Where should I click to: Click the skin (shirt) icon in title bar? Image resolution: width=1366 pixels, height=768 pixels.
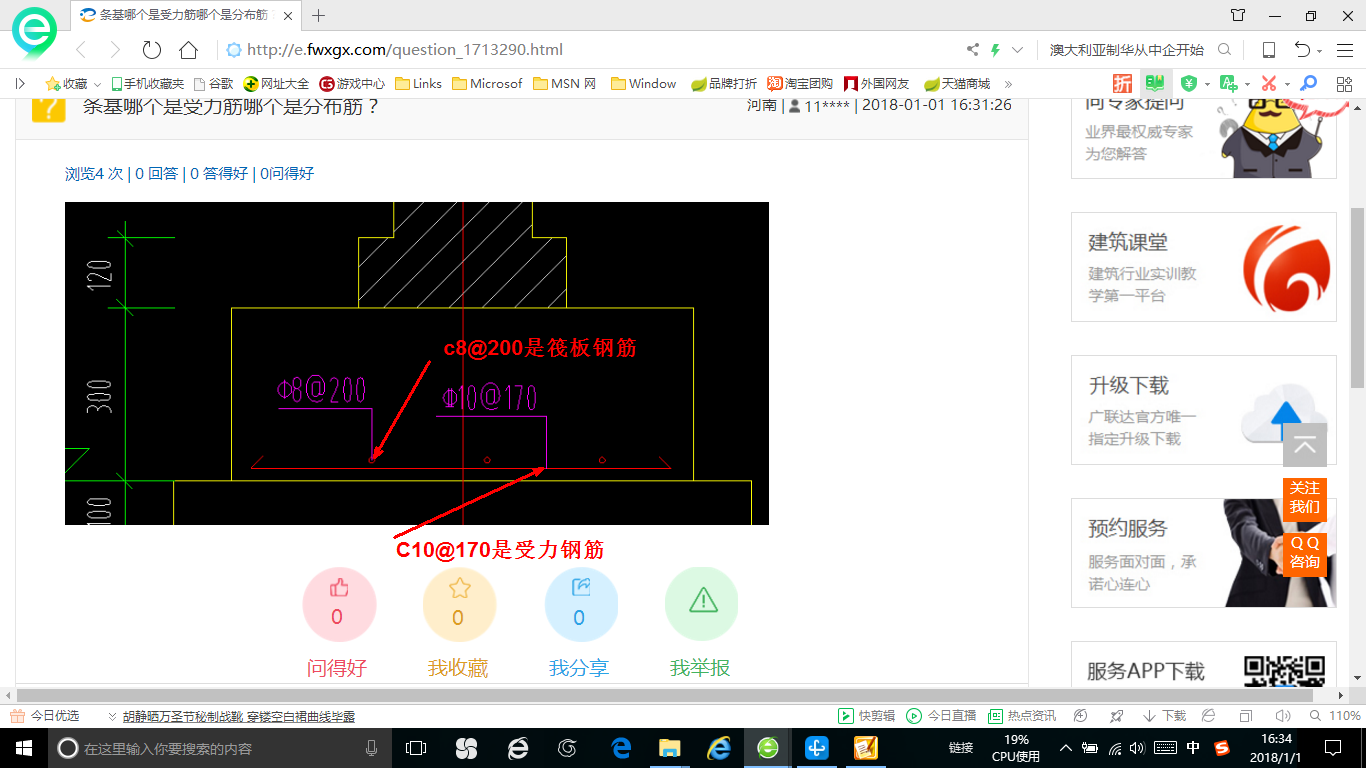1238,15
